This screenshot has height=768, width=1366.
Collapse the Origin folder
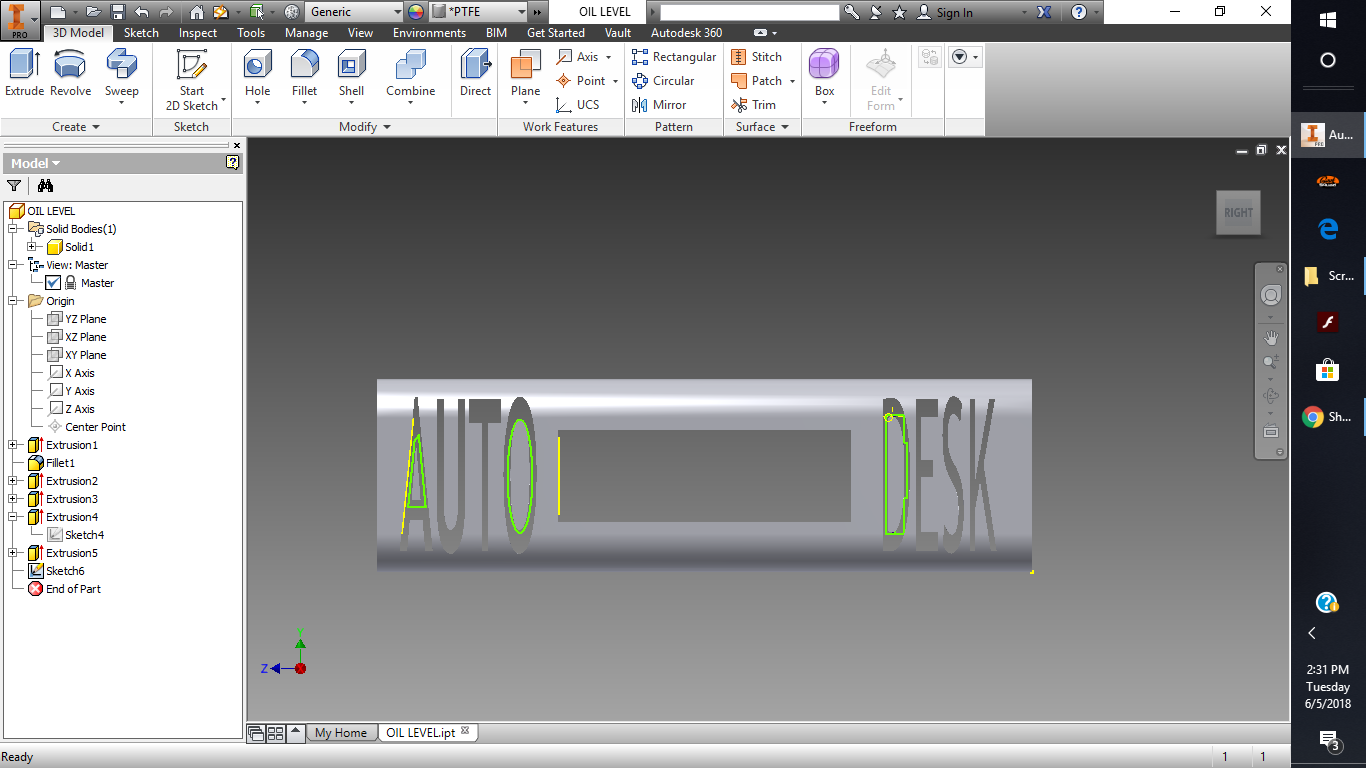point(13,301)
